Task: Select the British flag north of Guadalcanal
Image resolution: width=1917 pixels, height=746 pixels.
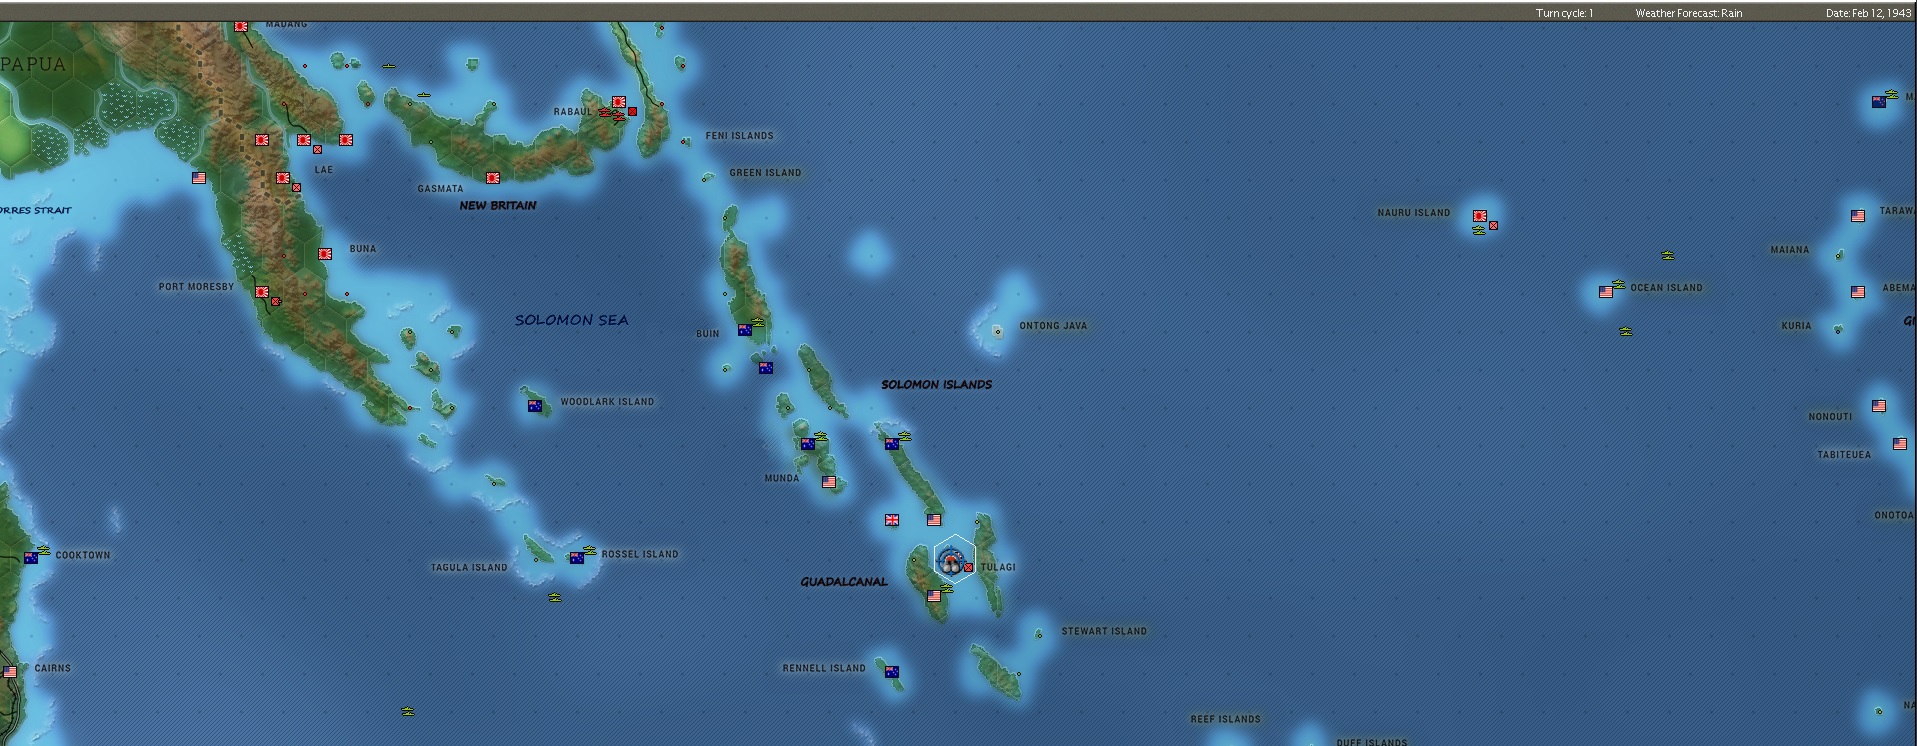Action: coord(892,520)
